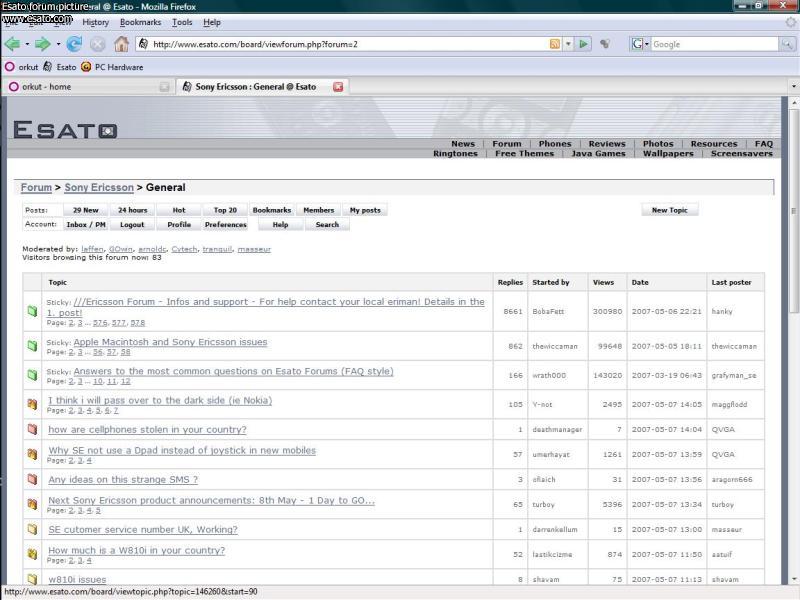This screenshot has height=600, width=800.
Task: Click the Replies column header
Action: (510, 282)
